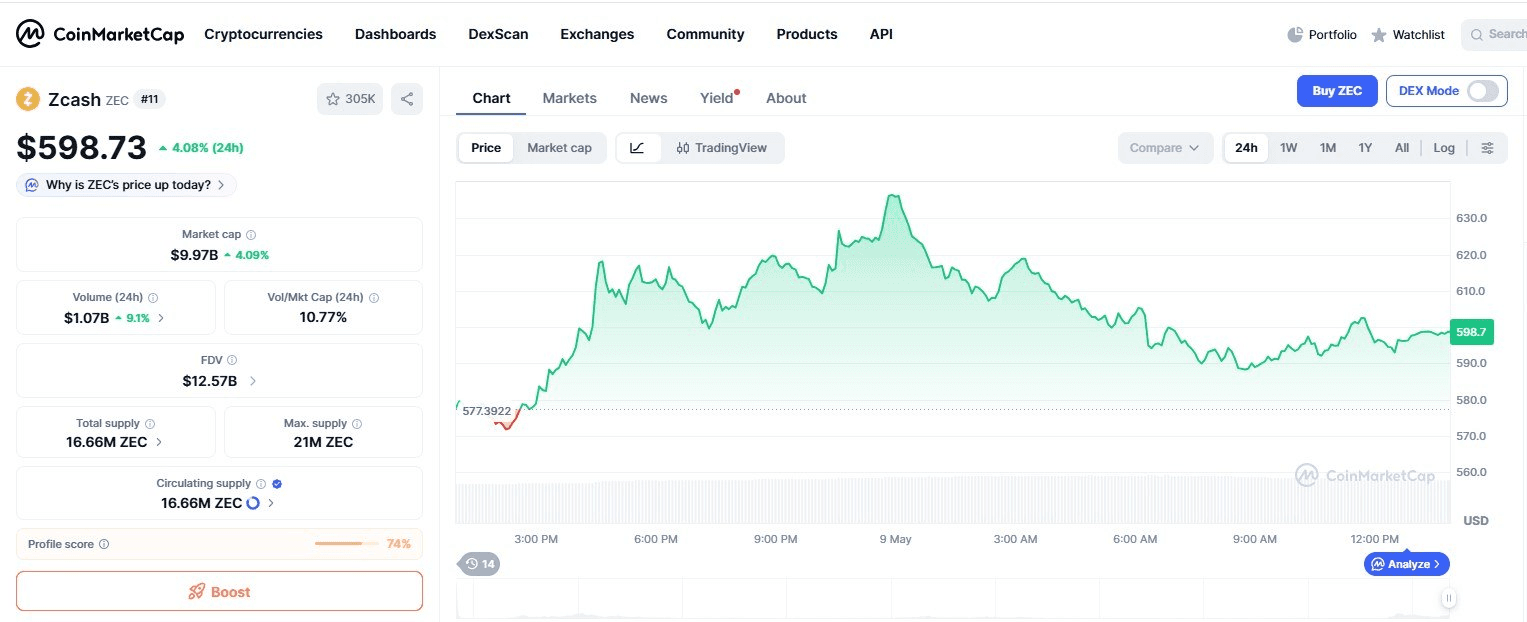Expand Total supply details chevron
The image size is (1527, 622).
[x=160, y=442]
